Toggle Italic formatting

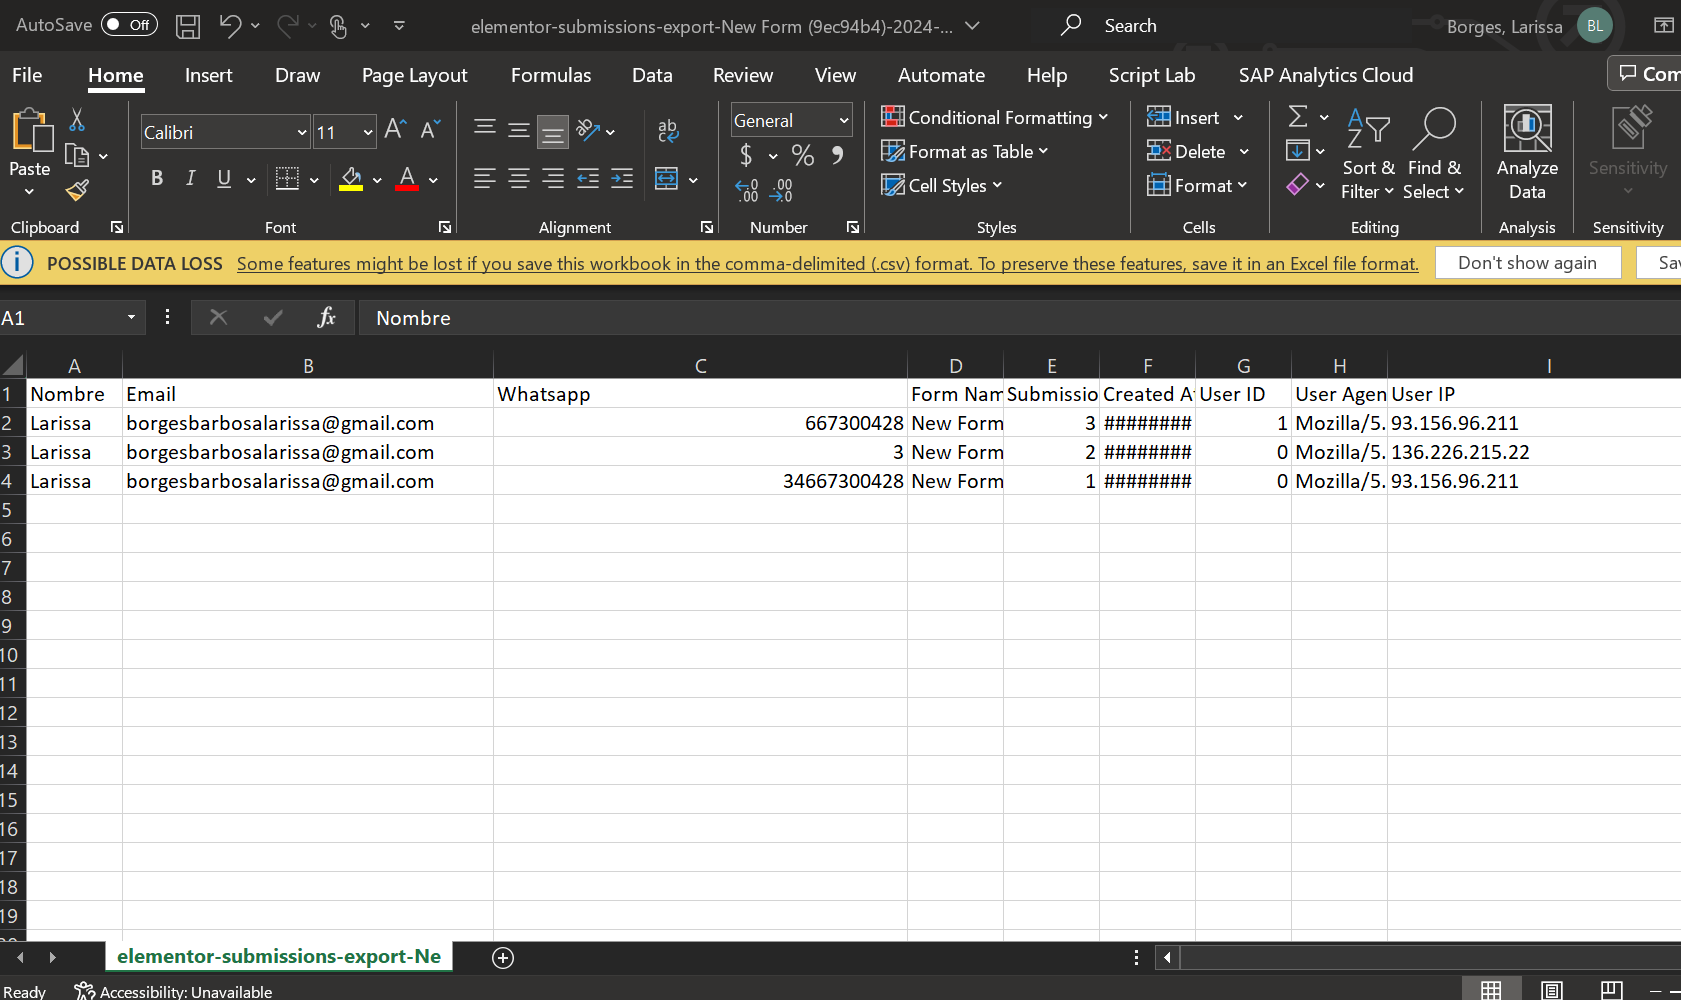(190, 179)
